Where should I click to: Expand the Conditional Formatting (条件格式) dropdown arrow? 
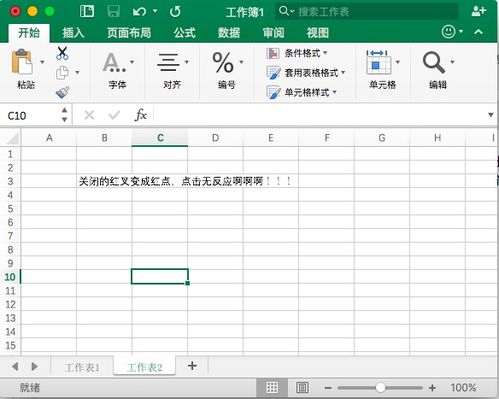(325, 53)
